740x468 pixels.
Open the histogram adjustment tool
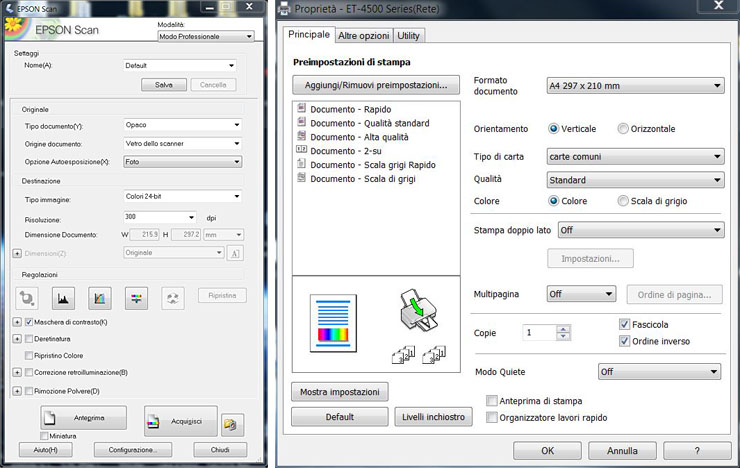62,296
